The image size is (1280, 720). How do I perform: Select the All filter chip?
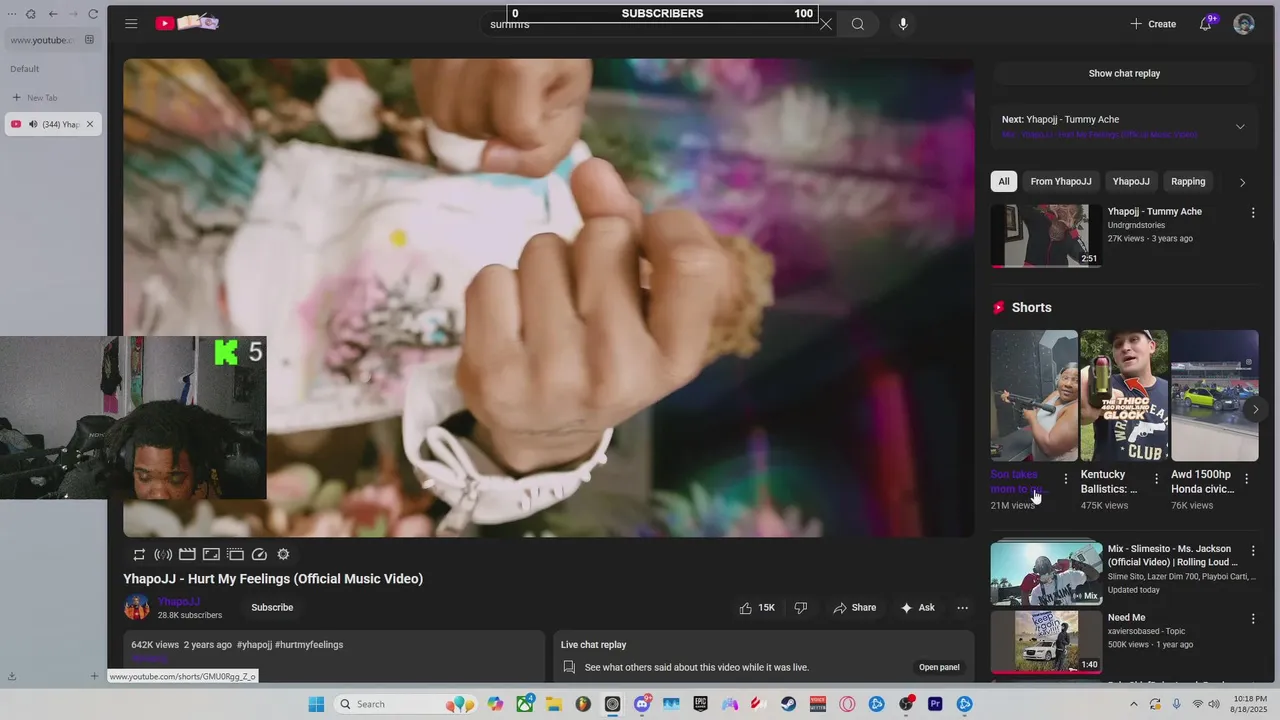[x=1004, y=181]
